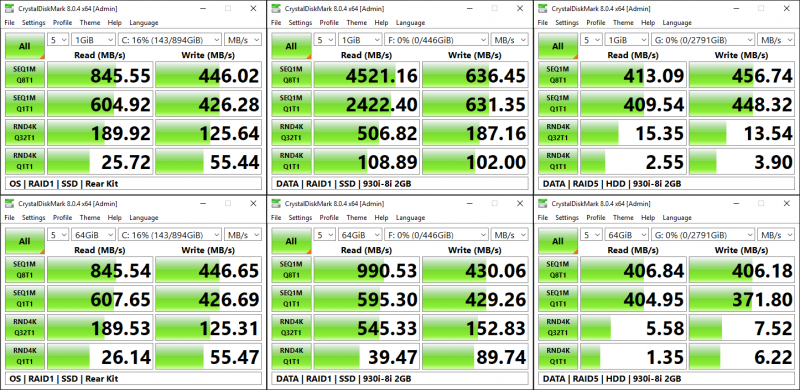This screenshot has width=800, height=390.
Task: Select the drive dropdown showing G: 0% (0/2791GiB) in the bottom-right window
Action: (x=703, y=235)
